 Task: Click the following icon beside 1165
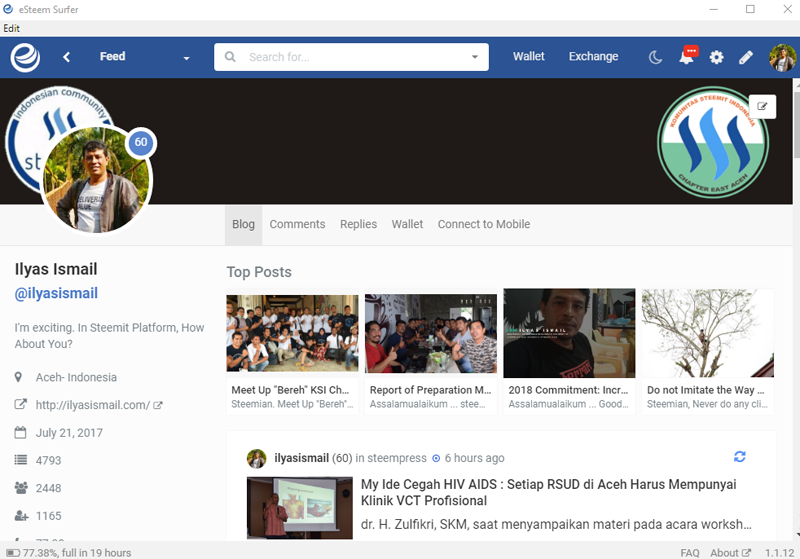pyautogui.click(x=21, y=516)
